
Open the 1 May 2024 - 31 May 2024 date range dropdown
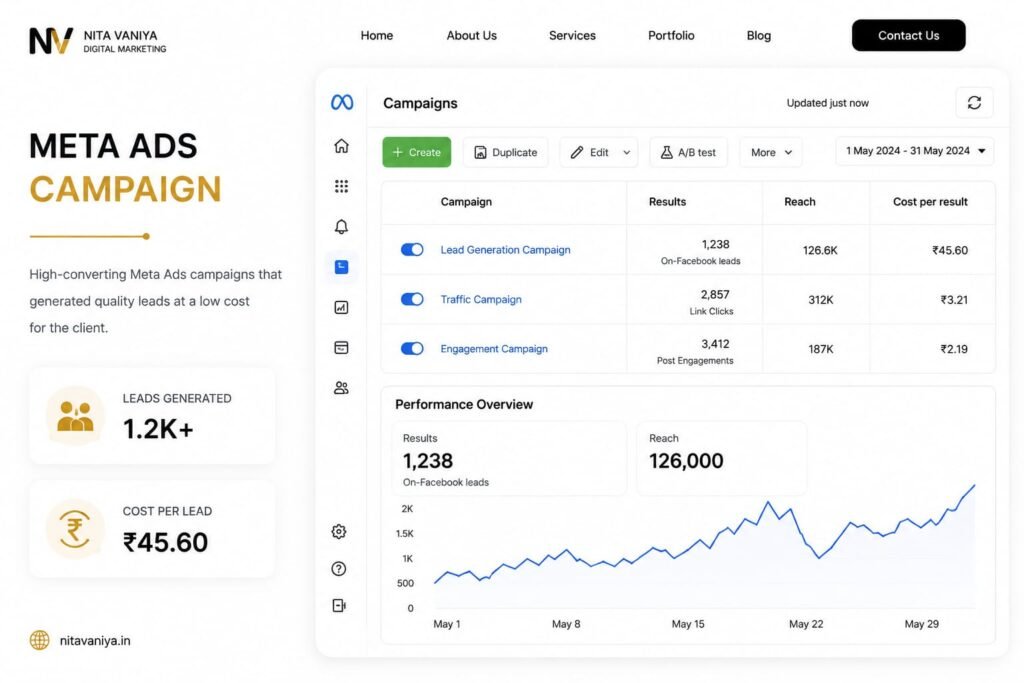915,151
